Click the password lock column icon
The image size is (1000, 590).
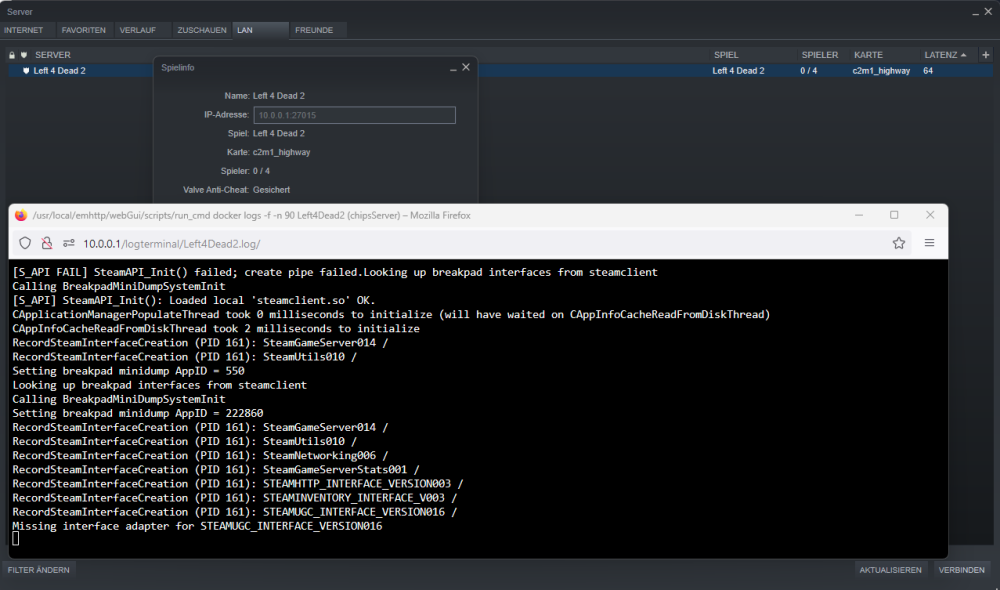[x=11, y=55]
